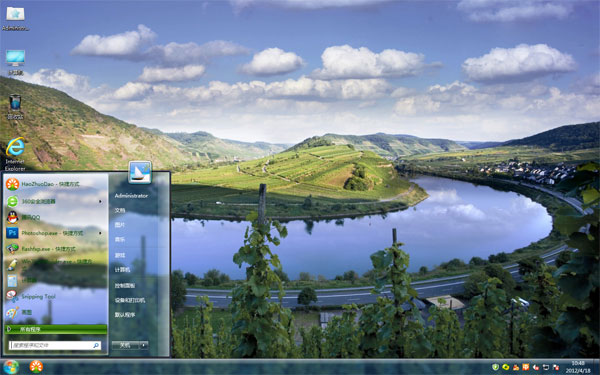Screen dimensions: 600x375
Task: Click the Windows Start orb
Action: click(x=11, y=367)
